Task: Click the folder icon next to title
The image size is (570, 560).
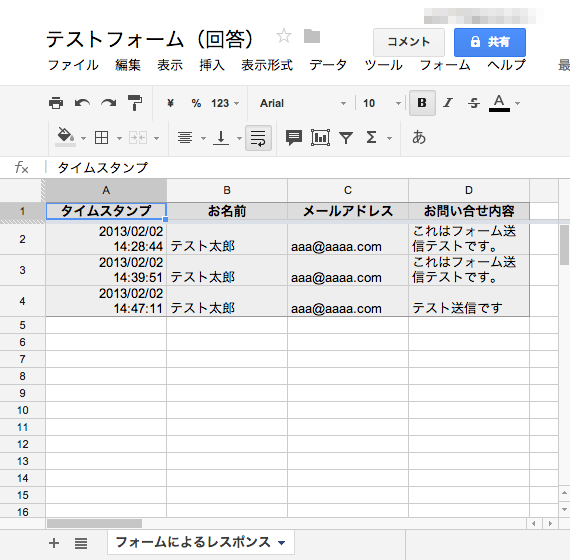Action: [x=312, y=36]
